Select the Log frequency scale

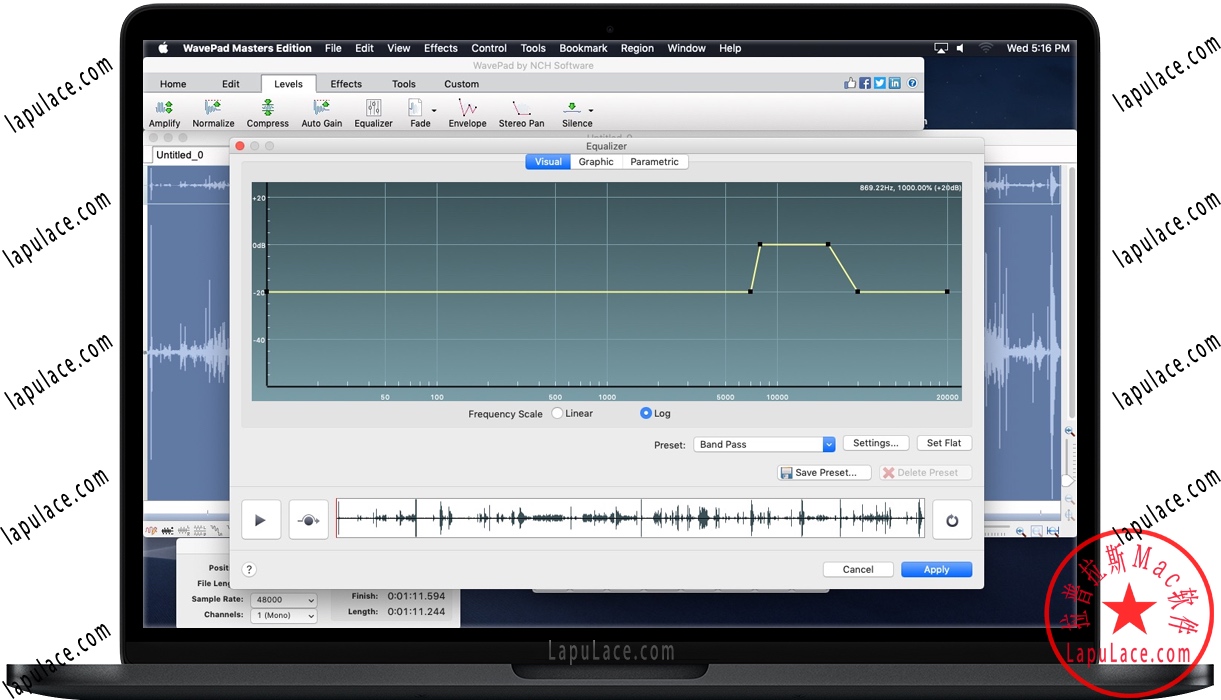pyautogui.click(x=644, y=413)
